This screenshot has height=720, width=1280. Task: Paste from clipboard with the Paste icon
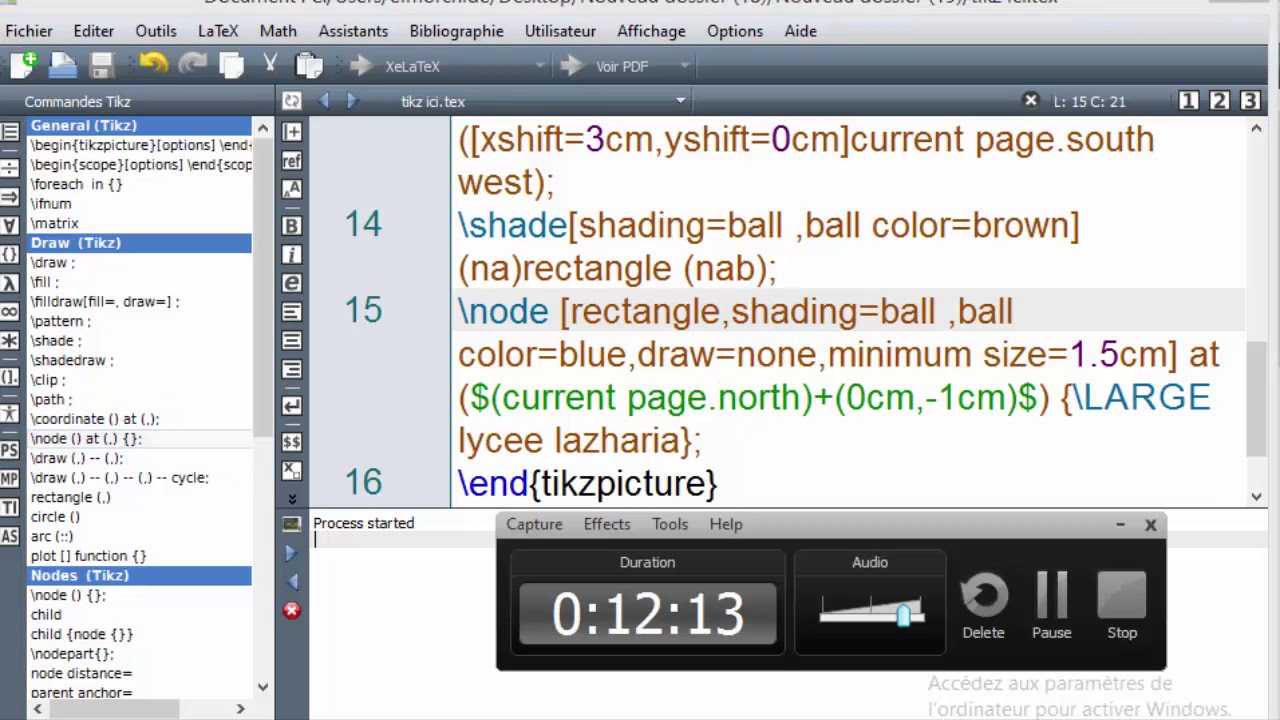coord(309,66)
